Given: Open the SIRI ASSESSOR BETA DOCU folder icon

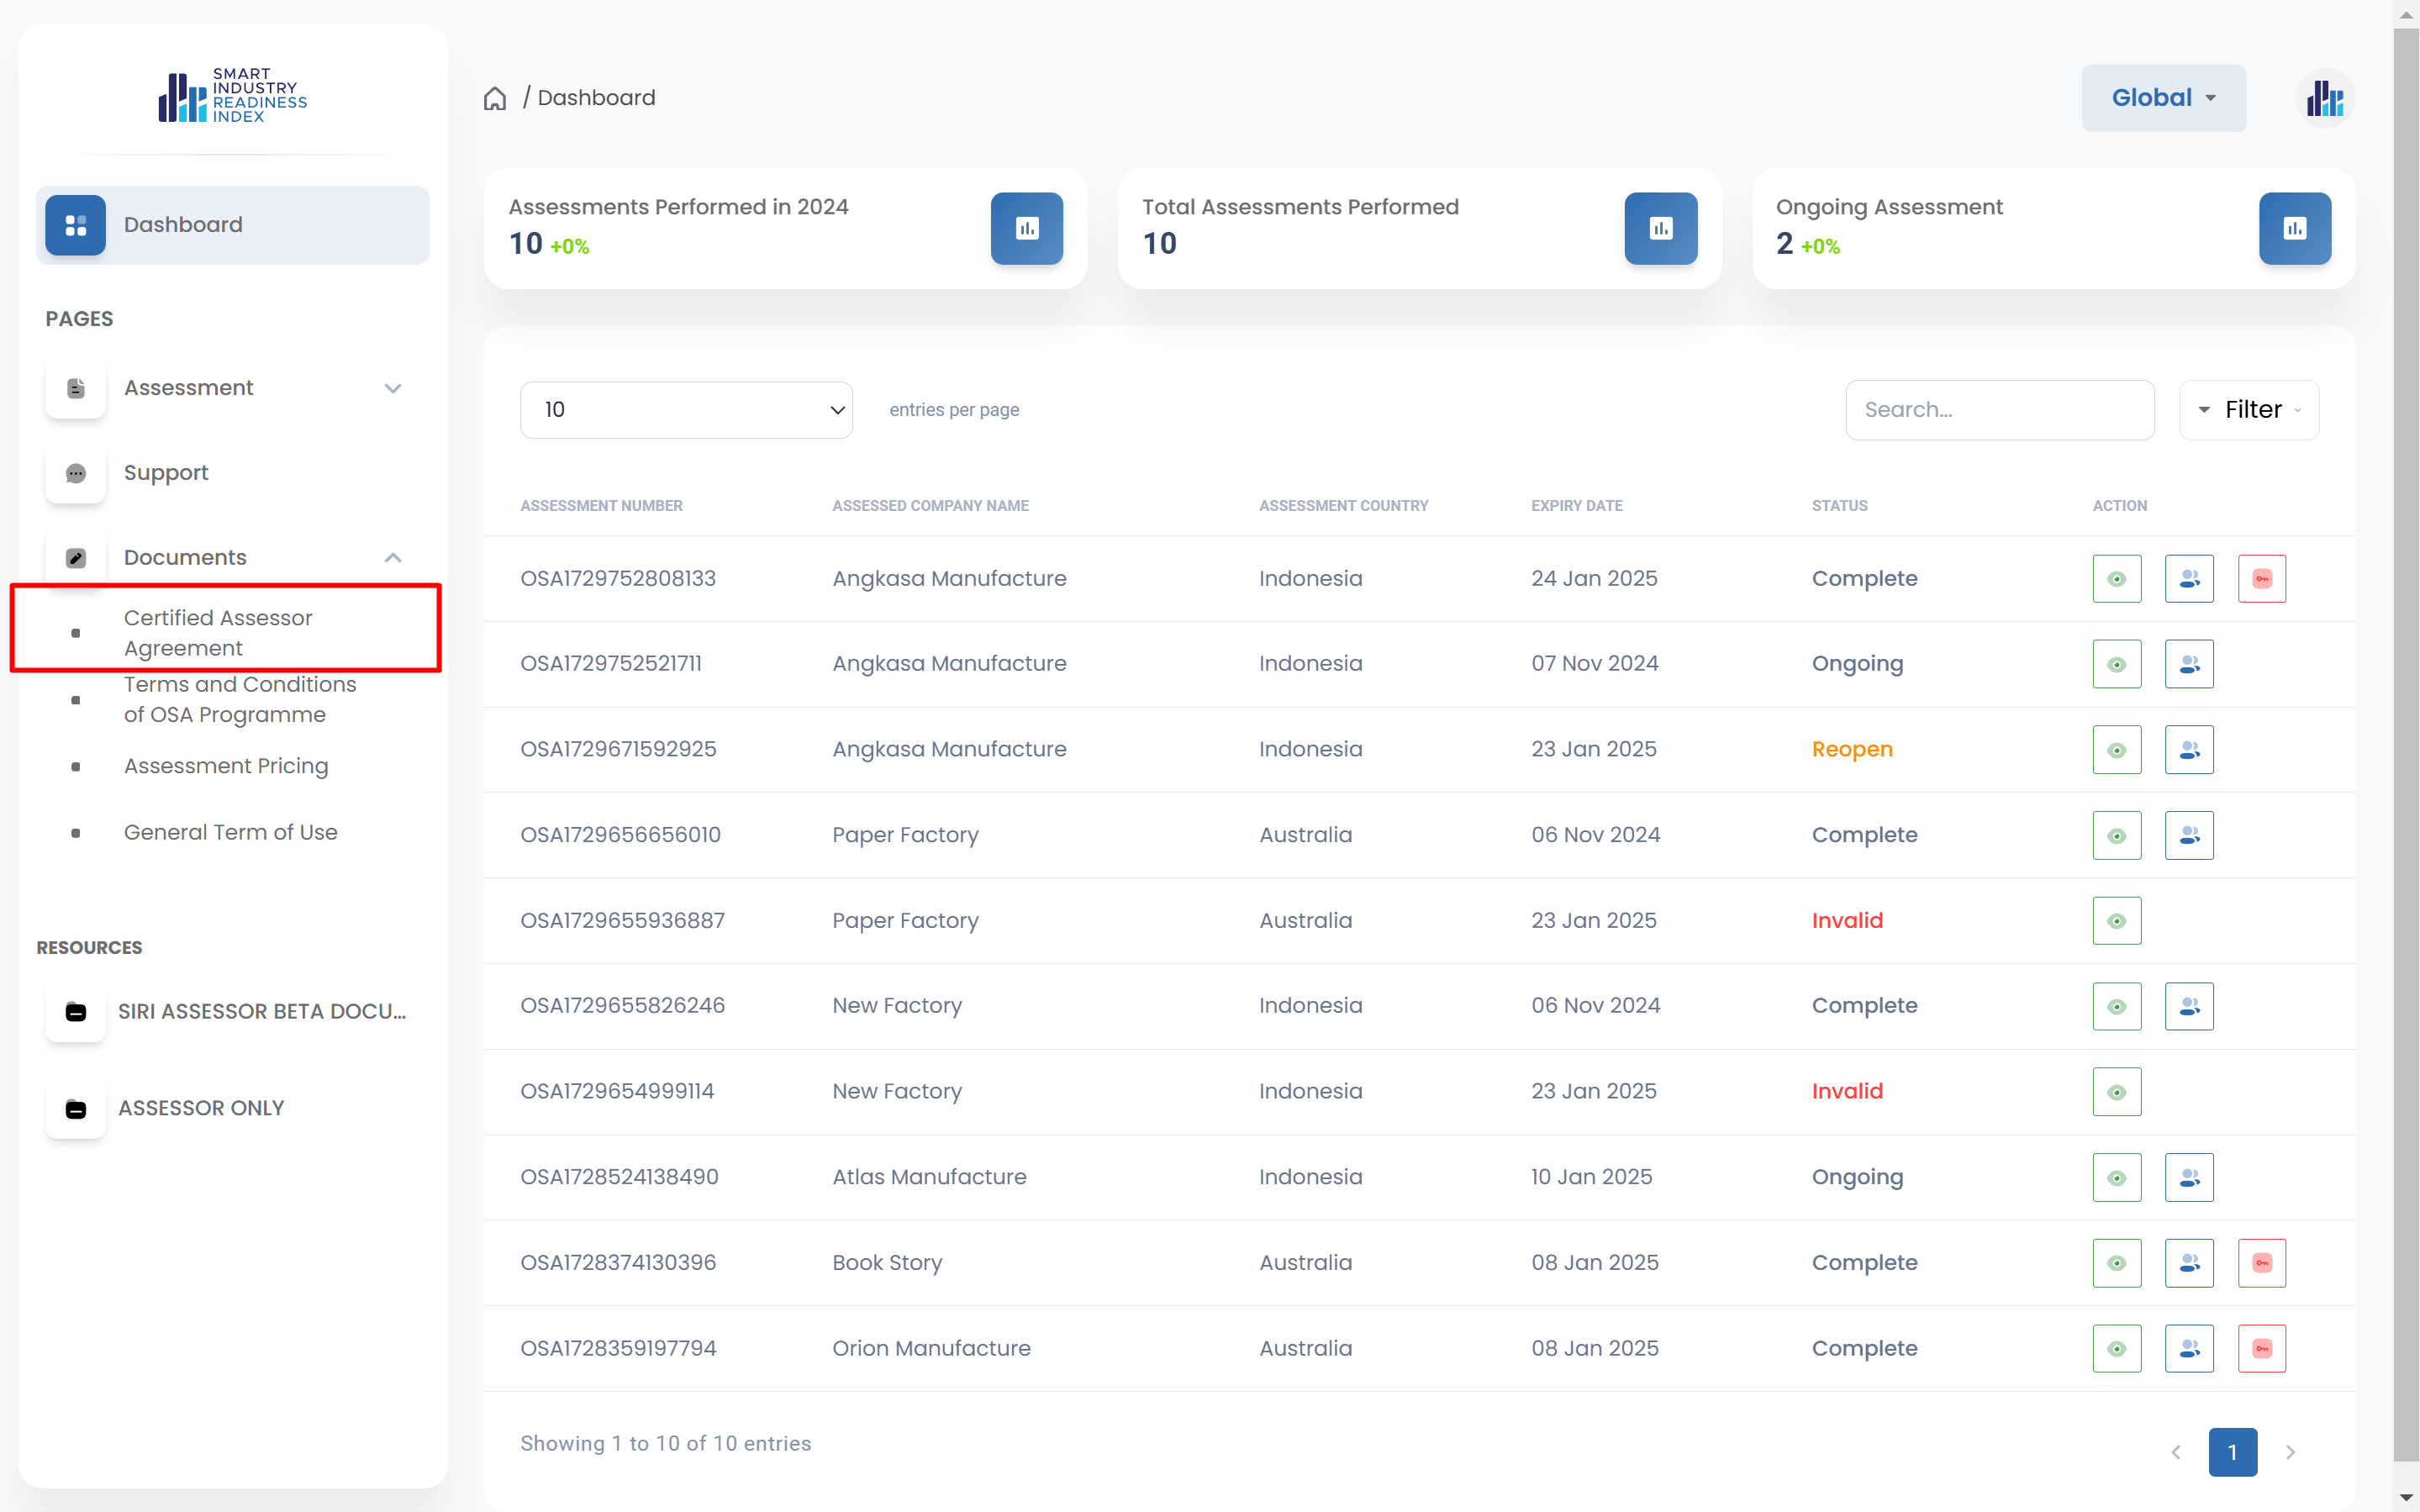Looking at the screenshot, I should coord(76,1012).
